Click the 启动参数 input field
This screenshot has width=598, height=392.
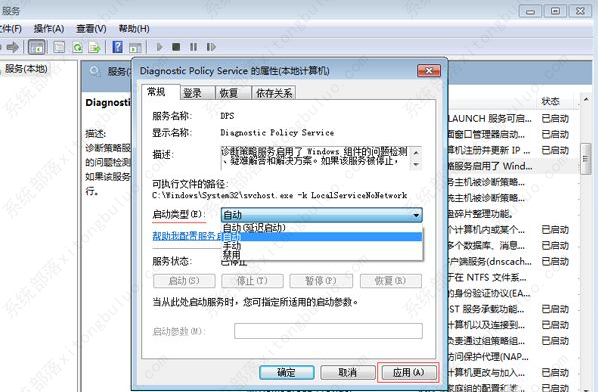click(x=328, y=331)
